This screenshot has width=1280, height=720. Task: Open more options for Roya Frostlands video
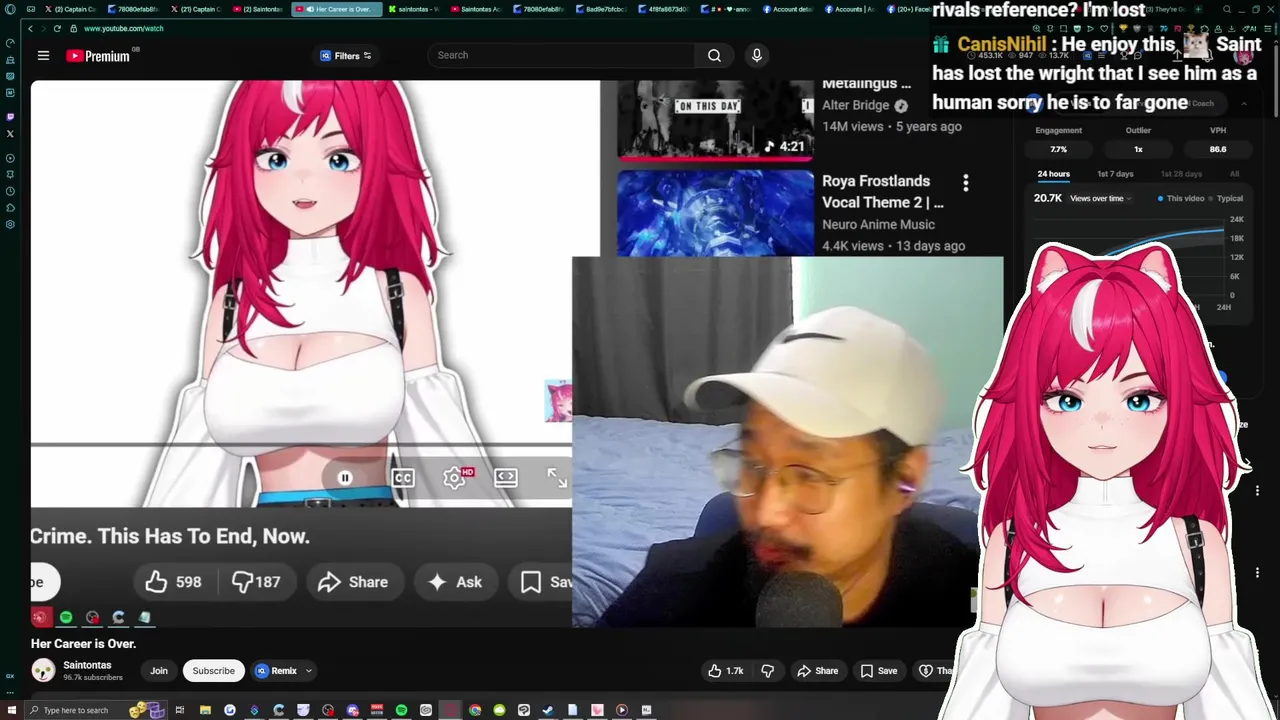(965, 183)
